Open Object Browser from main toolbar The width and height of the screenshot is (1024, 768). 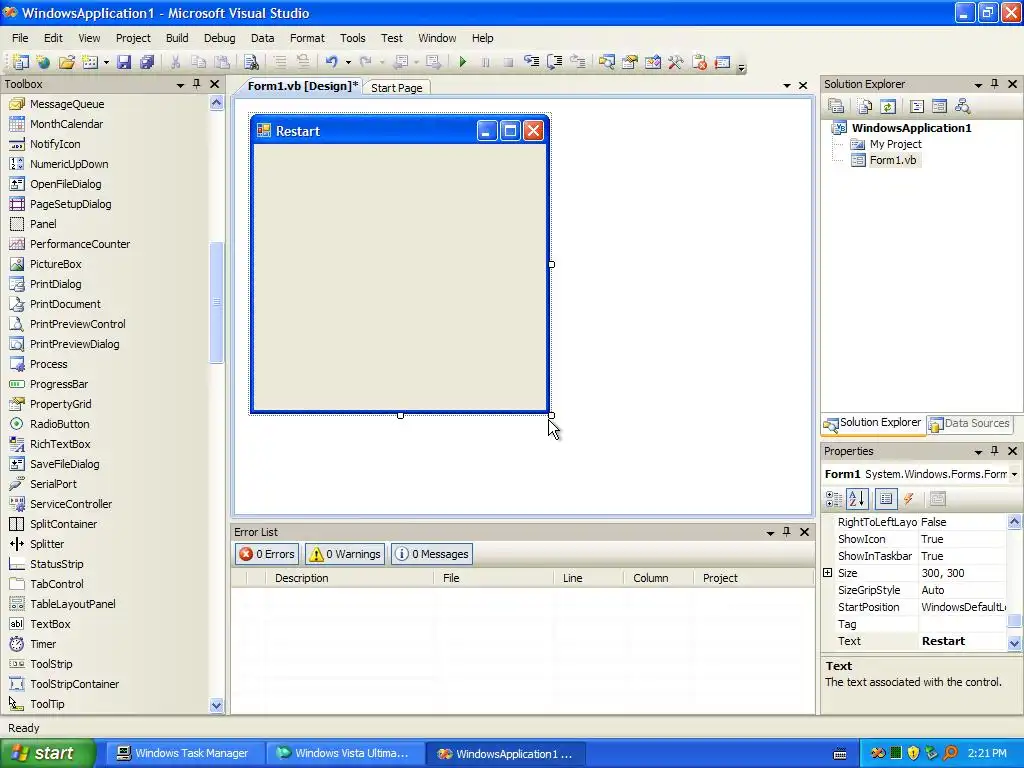point(652,62)
